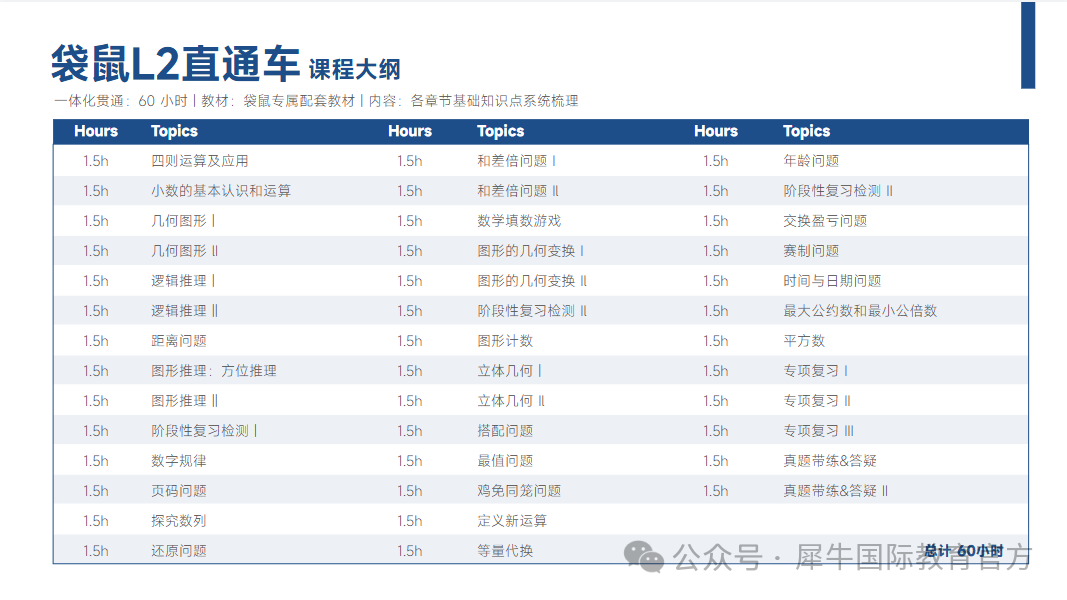Click the topic 最值问题

click(x=505, y=461)
